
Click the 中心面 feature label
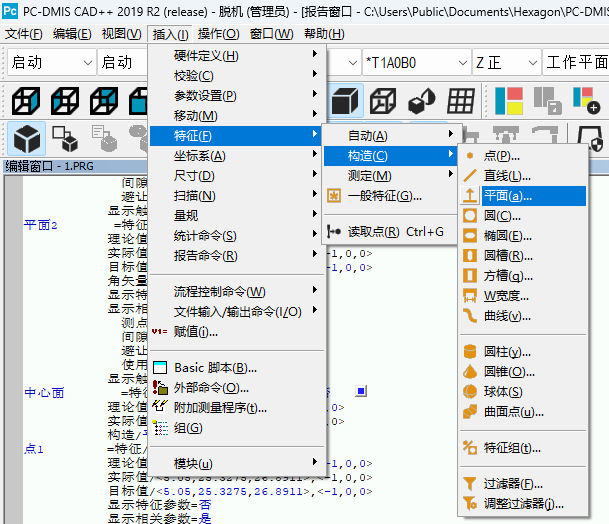click(x=44, y=393)
